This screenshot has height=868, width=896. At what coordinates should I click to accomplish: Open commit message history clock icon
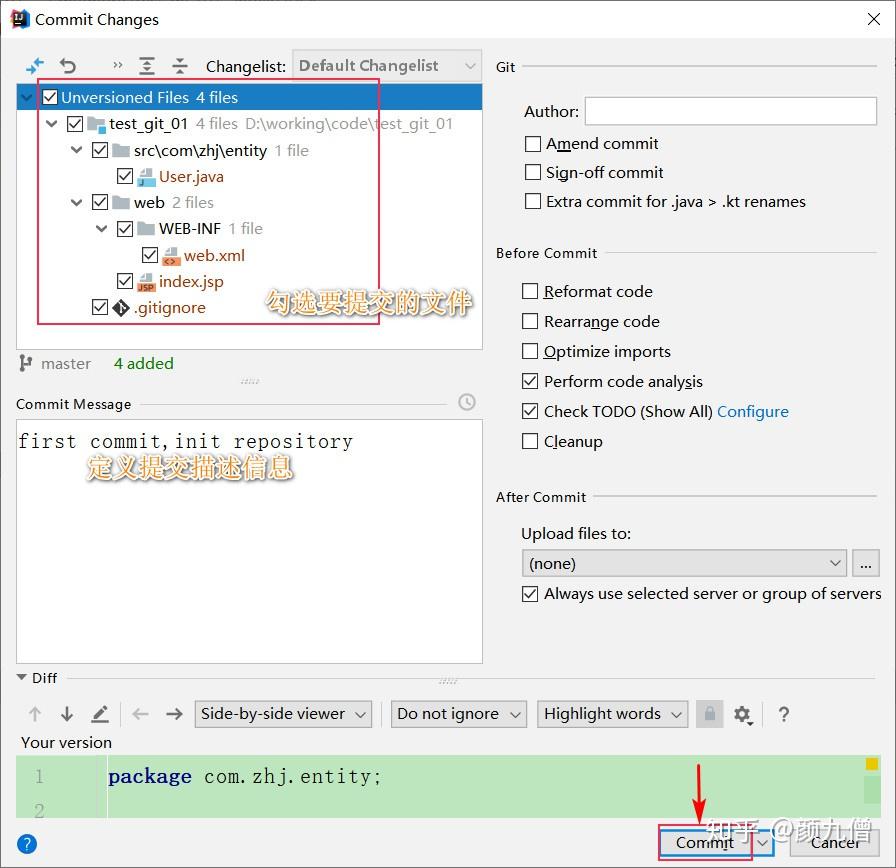coord(467,402)
